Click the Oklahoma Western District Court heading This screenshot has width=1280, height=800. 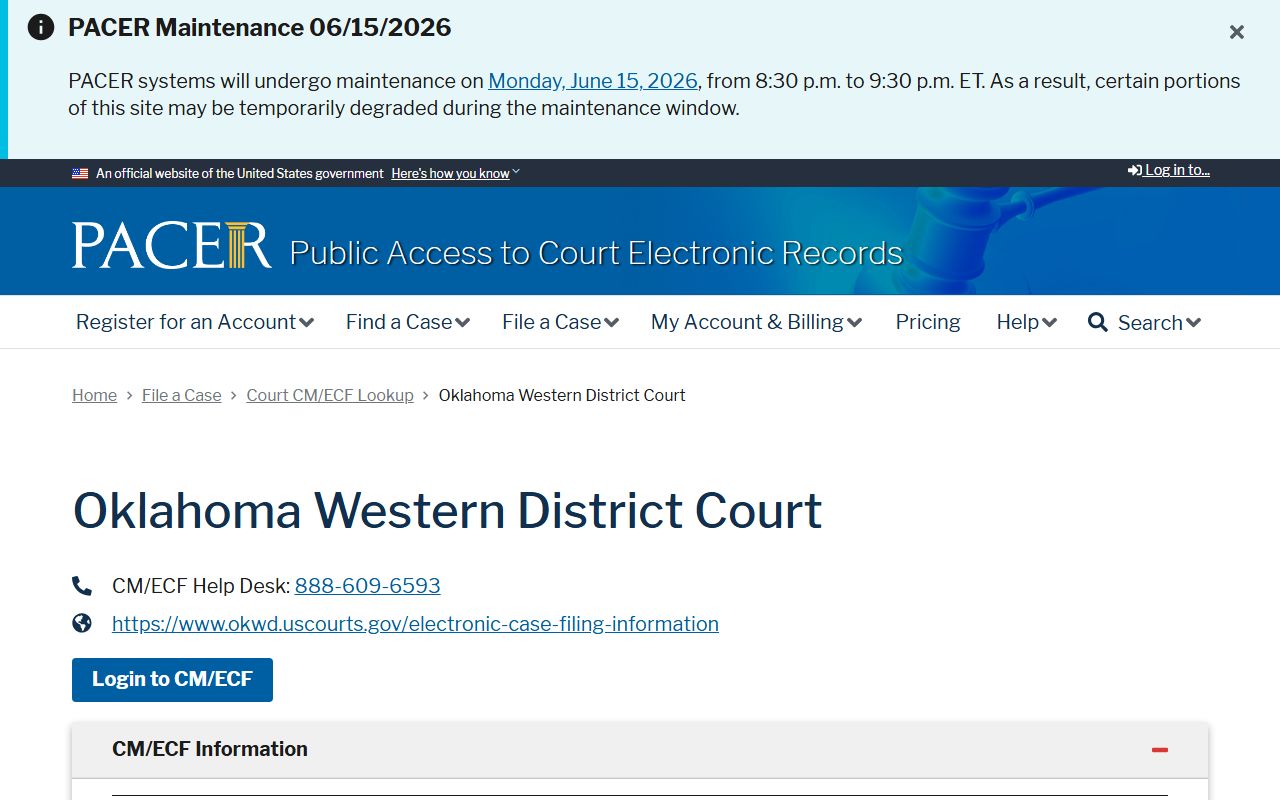tap(447, 511)
